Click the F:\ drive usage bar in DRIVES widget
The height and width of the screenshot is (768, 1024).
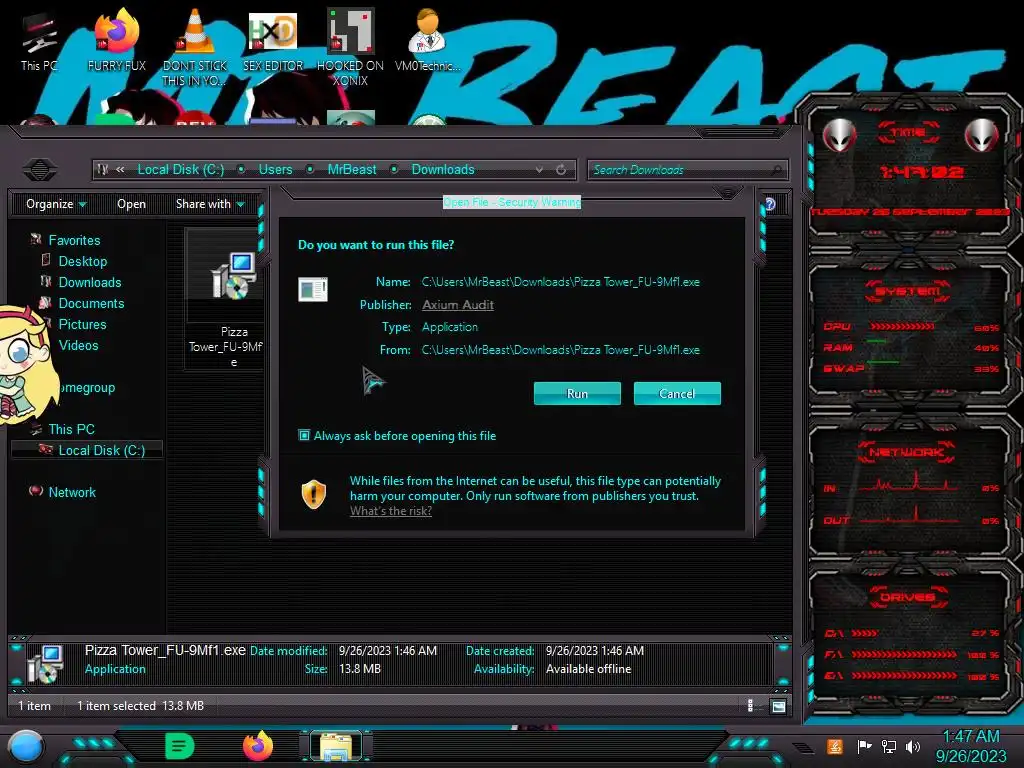coord(904,654)
